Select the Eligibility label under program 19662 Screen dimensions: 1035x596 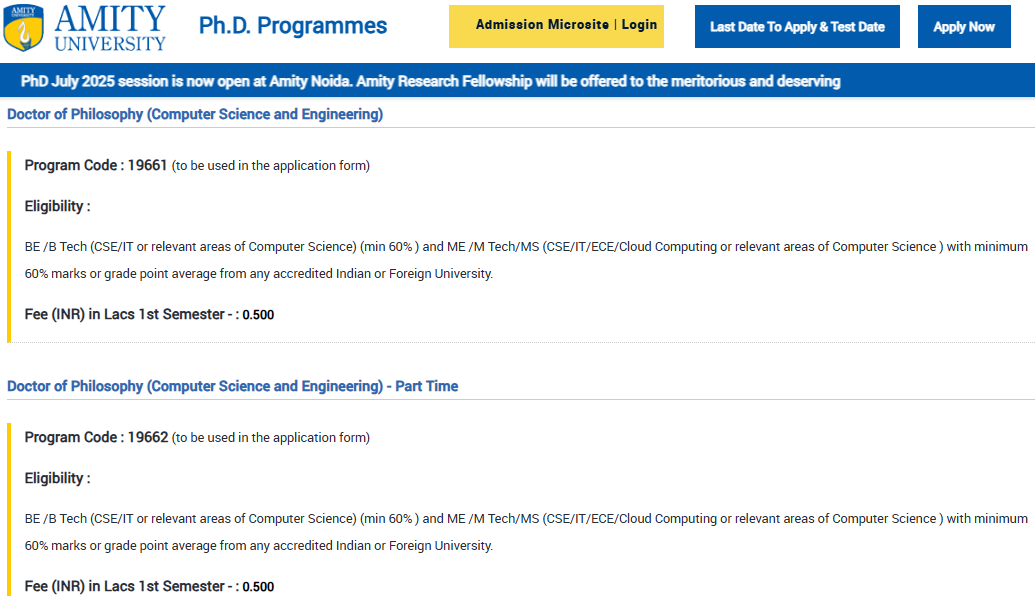pyautogui.click(x=57, y=478)
